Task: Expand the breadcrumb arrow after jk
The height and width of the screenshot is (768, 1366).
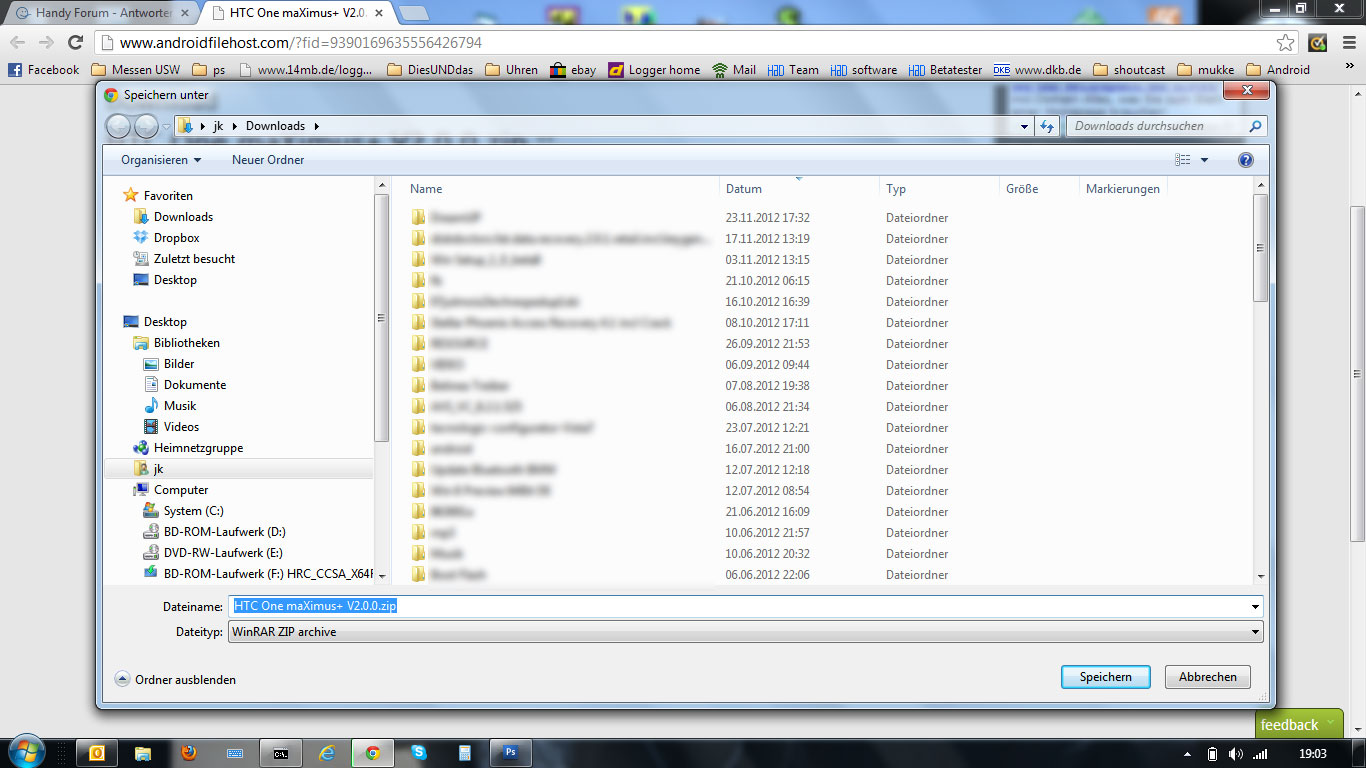Action: [x=234, y=126]
